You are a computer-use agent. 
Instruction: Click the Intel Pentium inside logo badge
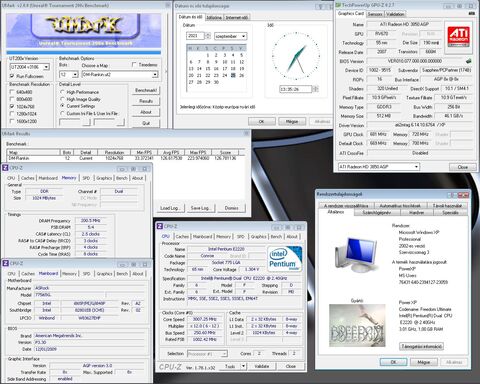285,259
